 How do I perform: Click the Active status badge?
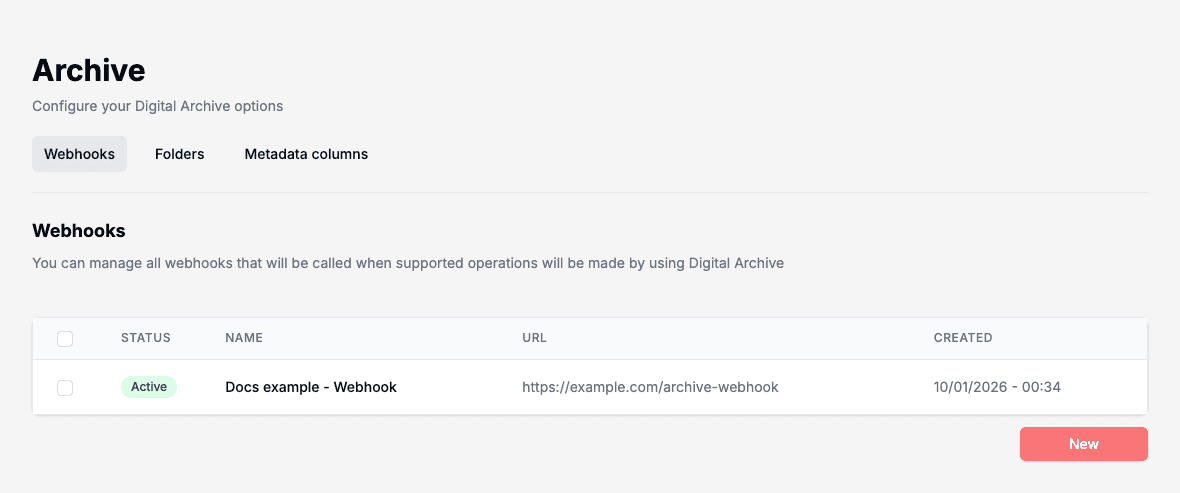point(149,387)
